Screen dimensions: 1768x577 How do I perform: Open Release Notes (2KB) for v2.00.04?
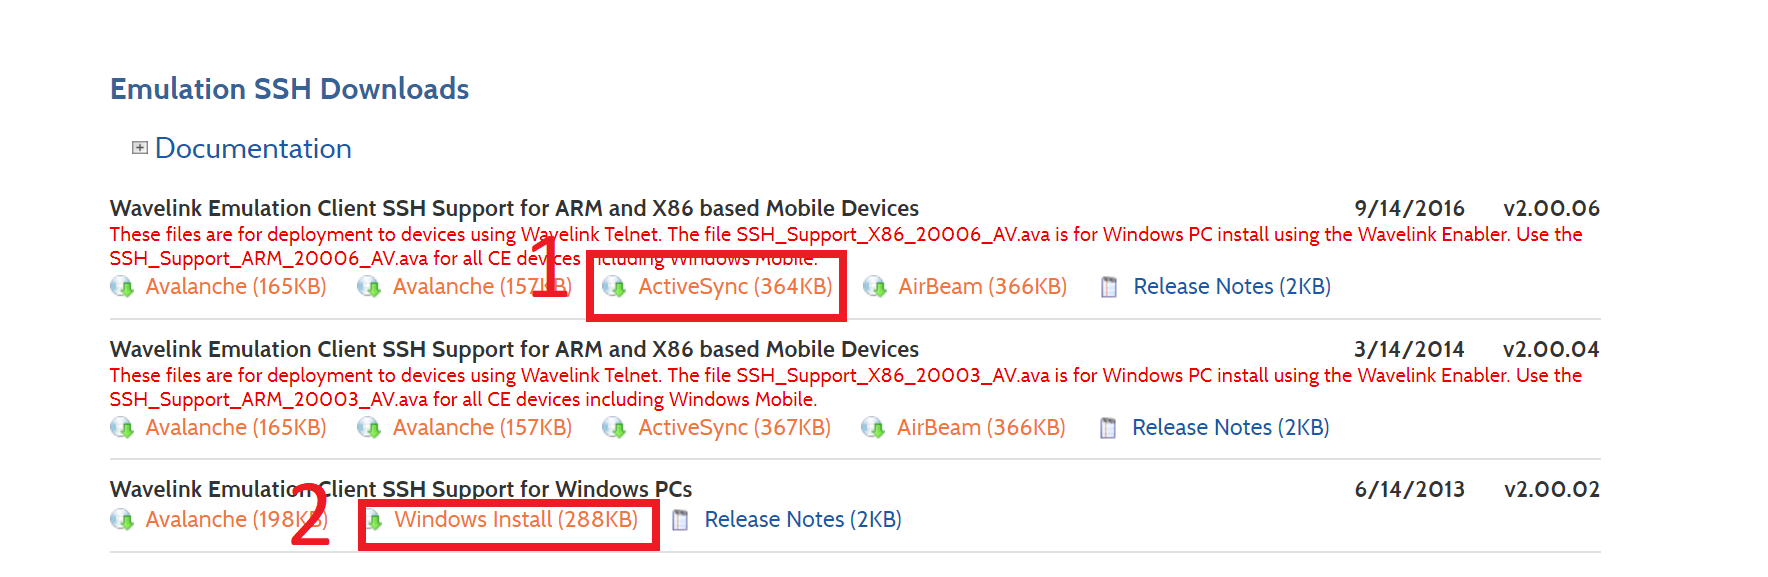1230,428
